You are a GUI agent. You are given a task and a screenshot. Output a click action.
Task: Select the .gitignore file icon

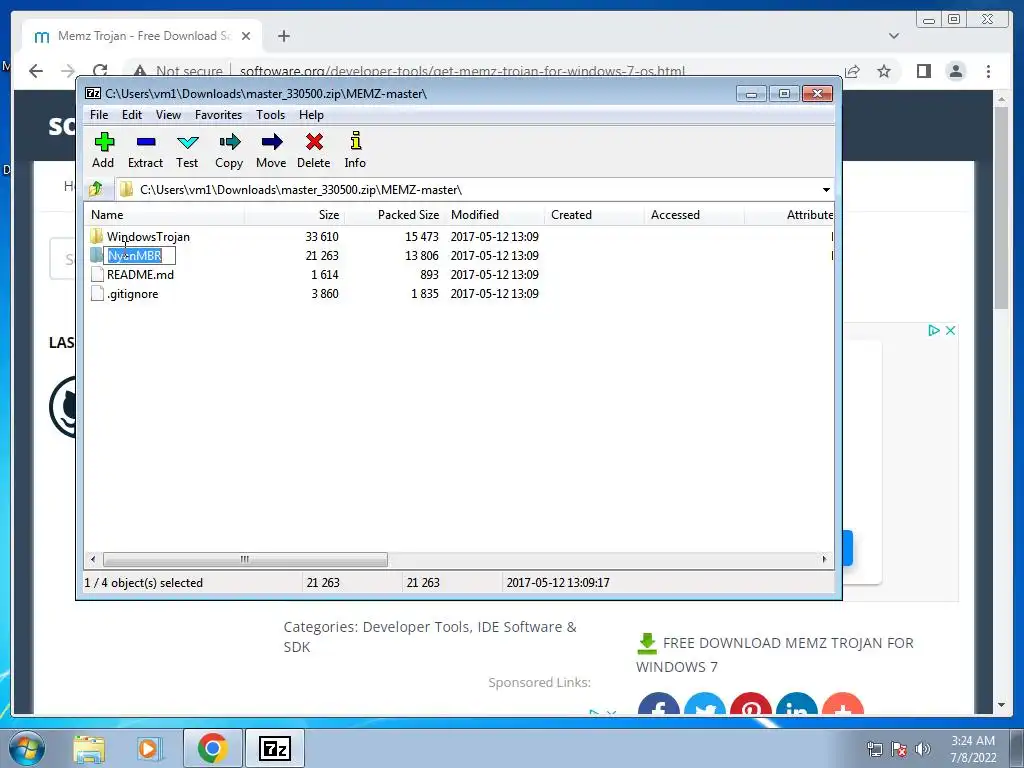tap(97, 293)
